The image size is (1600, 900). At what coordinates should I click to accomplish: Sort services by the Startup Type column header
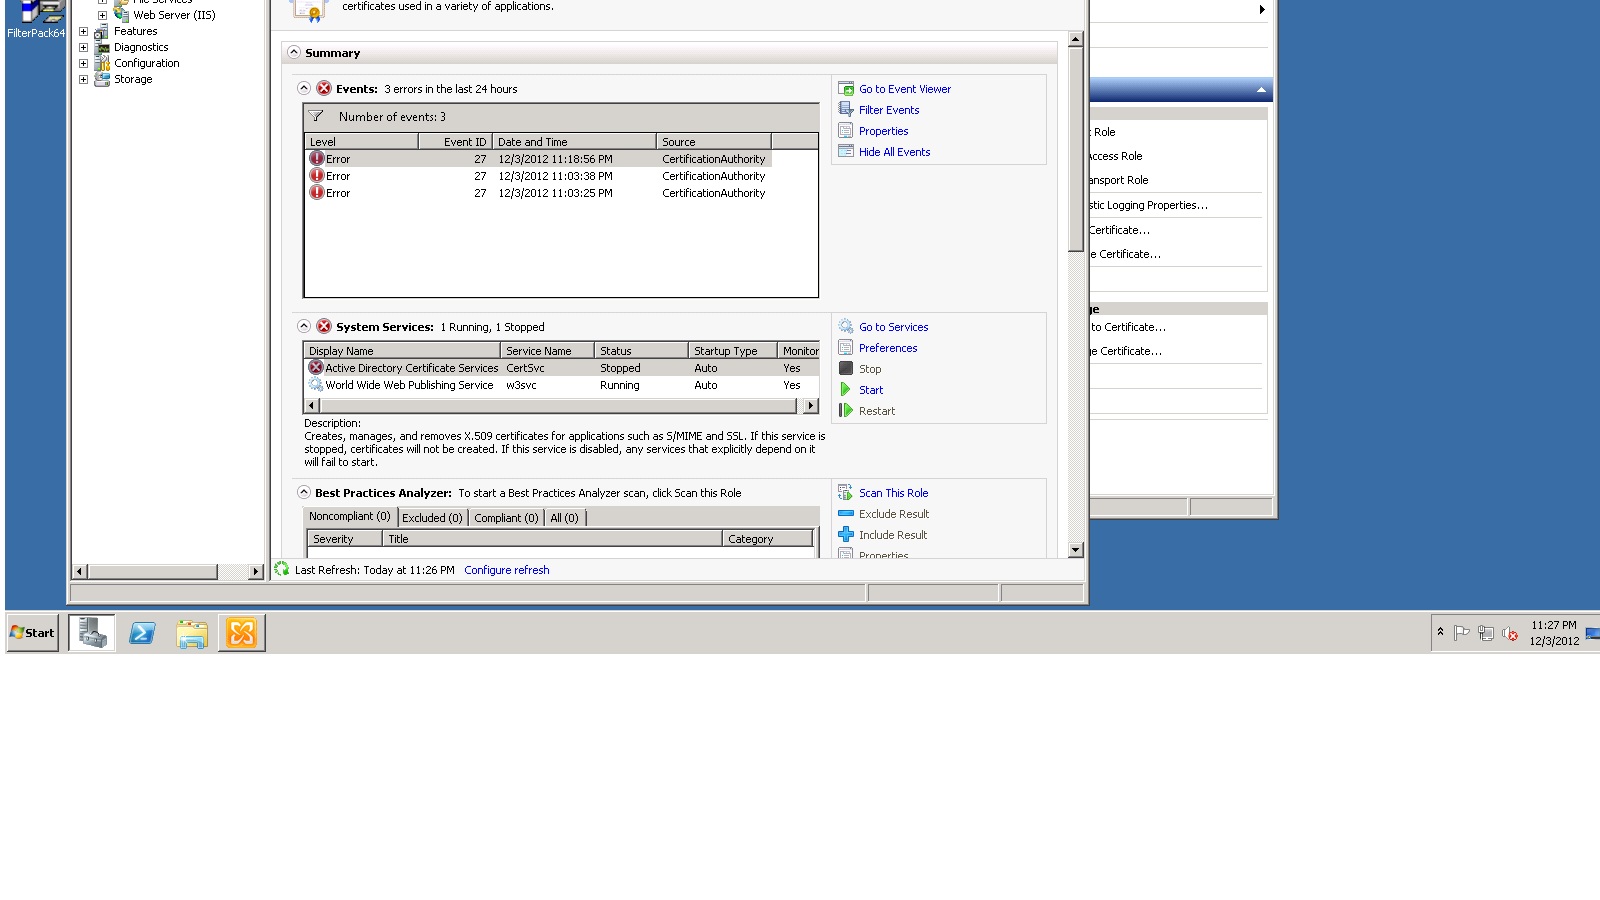tap(732, 351)
